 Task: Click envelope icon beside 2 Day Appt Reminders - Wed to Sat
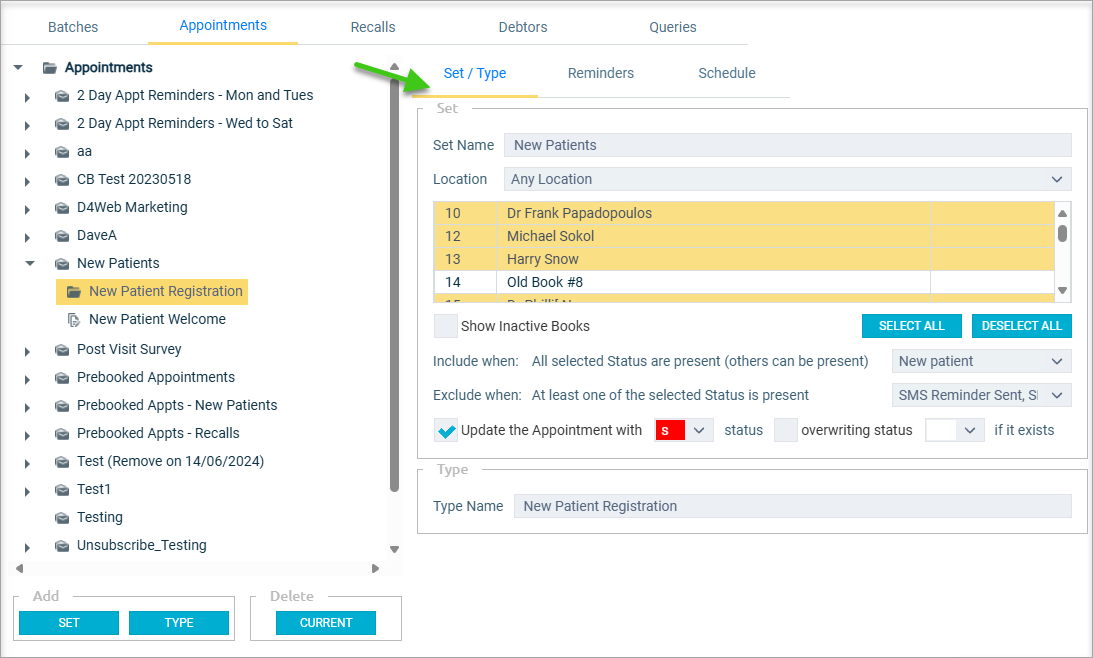(x=62, y=123)
